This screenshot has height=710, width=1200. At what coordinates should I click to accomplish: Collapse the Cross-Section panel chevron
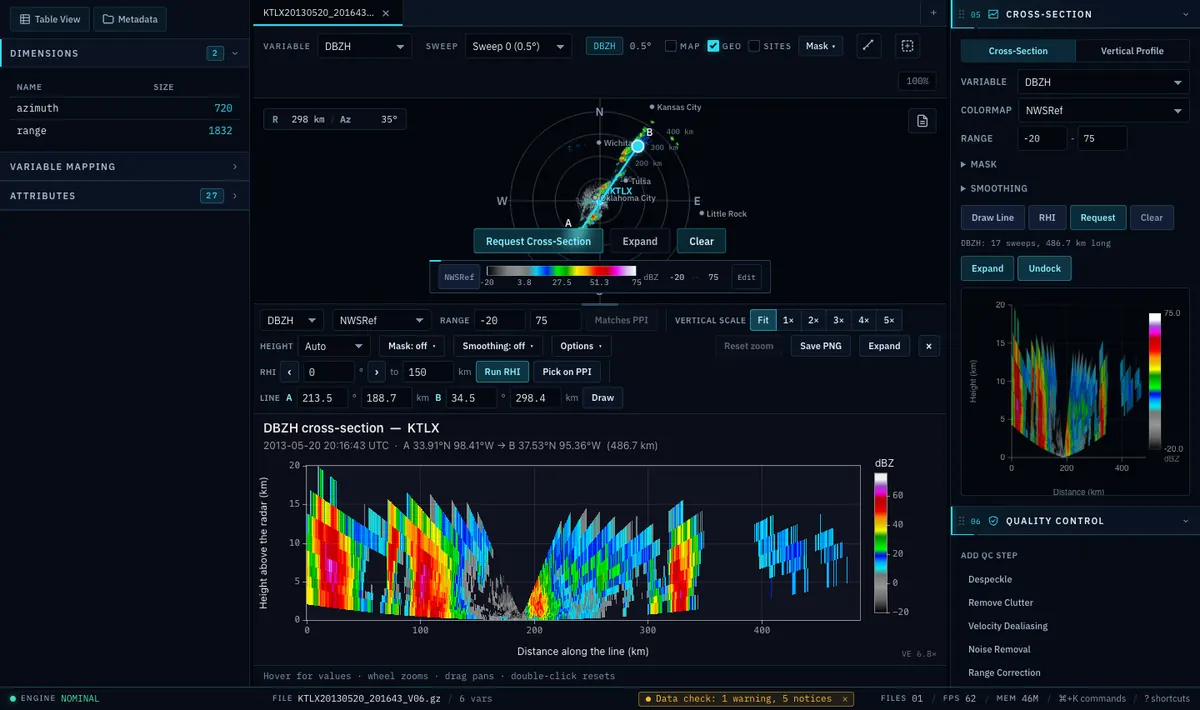[x=1186, y=14]
